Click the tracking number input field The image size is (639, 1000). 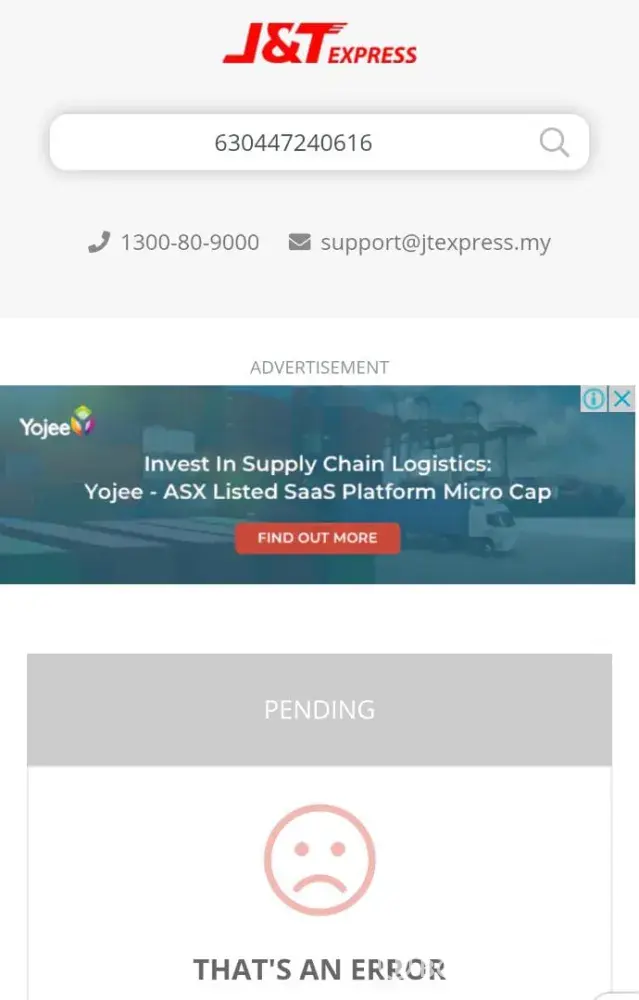pos(320,142)
